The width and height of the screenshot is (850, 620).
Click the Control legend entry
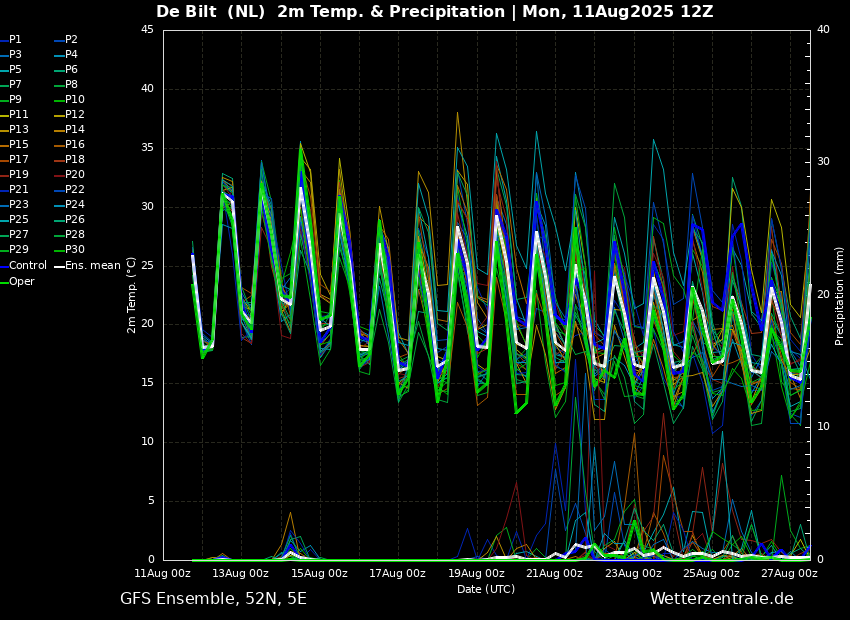[24, 266]
